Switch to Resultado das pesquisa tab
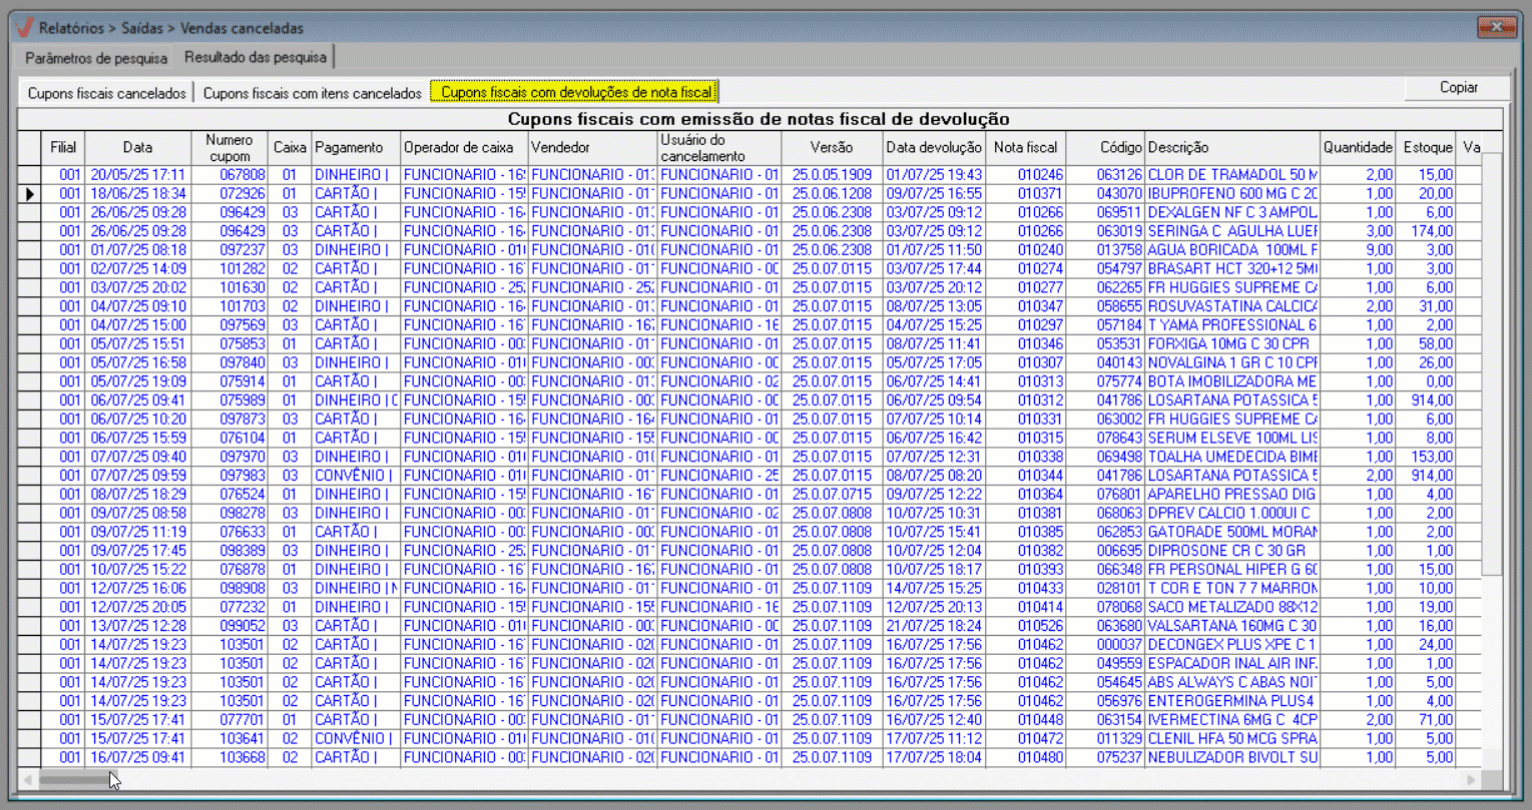 coord(255,57)
